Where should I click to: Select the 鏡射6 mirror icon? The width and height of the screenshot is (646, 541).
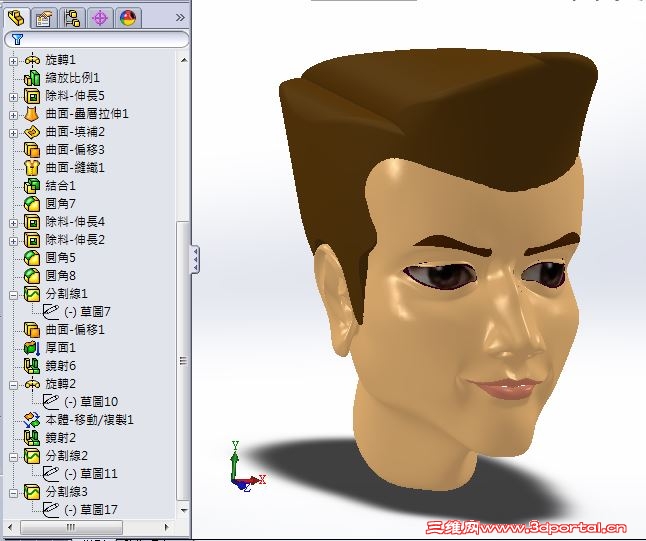pos(32,366)
